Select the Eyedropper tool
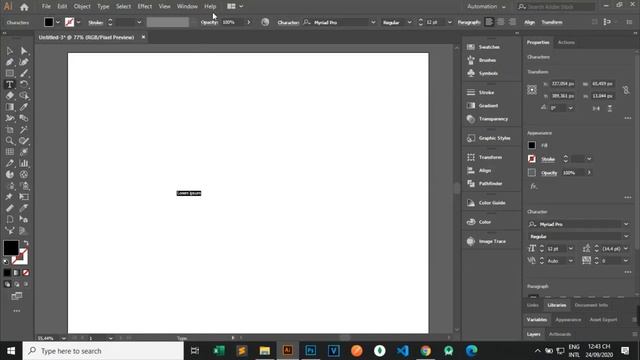640x360 pixels. click(24, 107)
